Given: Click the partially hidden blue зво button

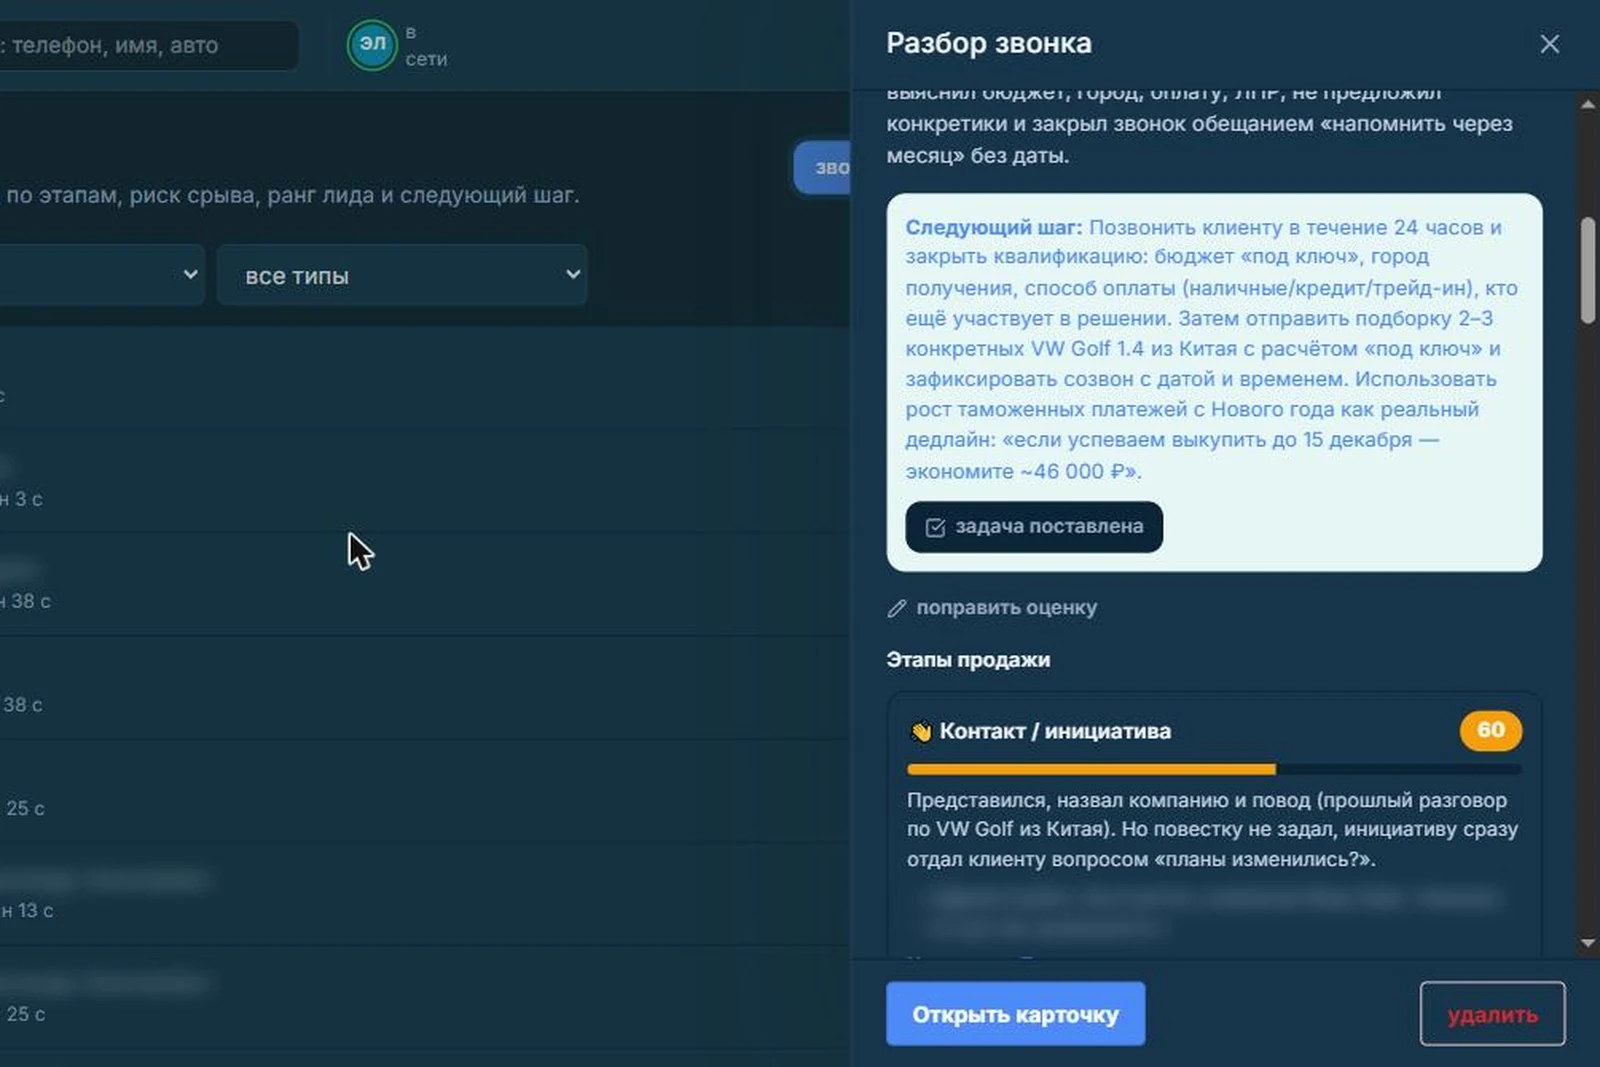Looking at the screenshot, I should coord(822,167).
